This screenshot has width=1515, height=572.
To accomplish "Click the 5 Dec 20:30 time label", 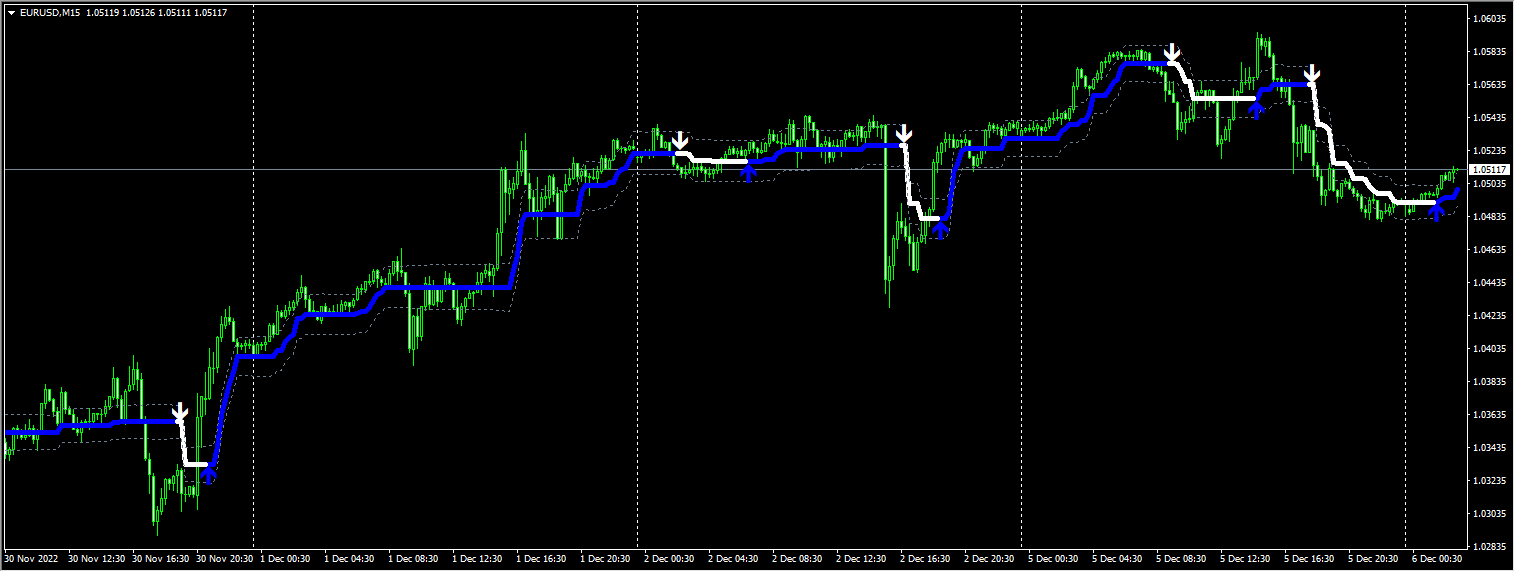I will point(1374,559).
